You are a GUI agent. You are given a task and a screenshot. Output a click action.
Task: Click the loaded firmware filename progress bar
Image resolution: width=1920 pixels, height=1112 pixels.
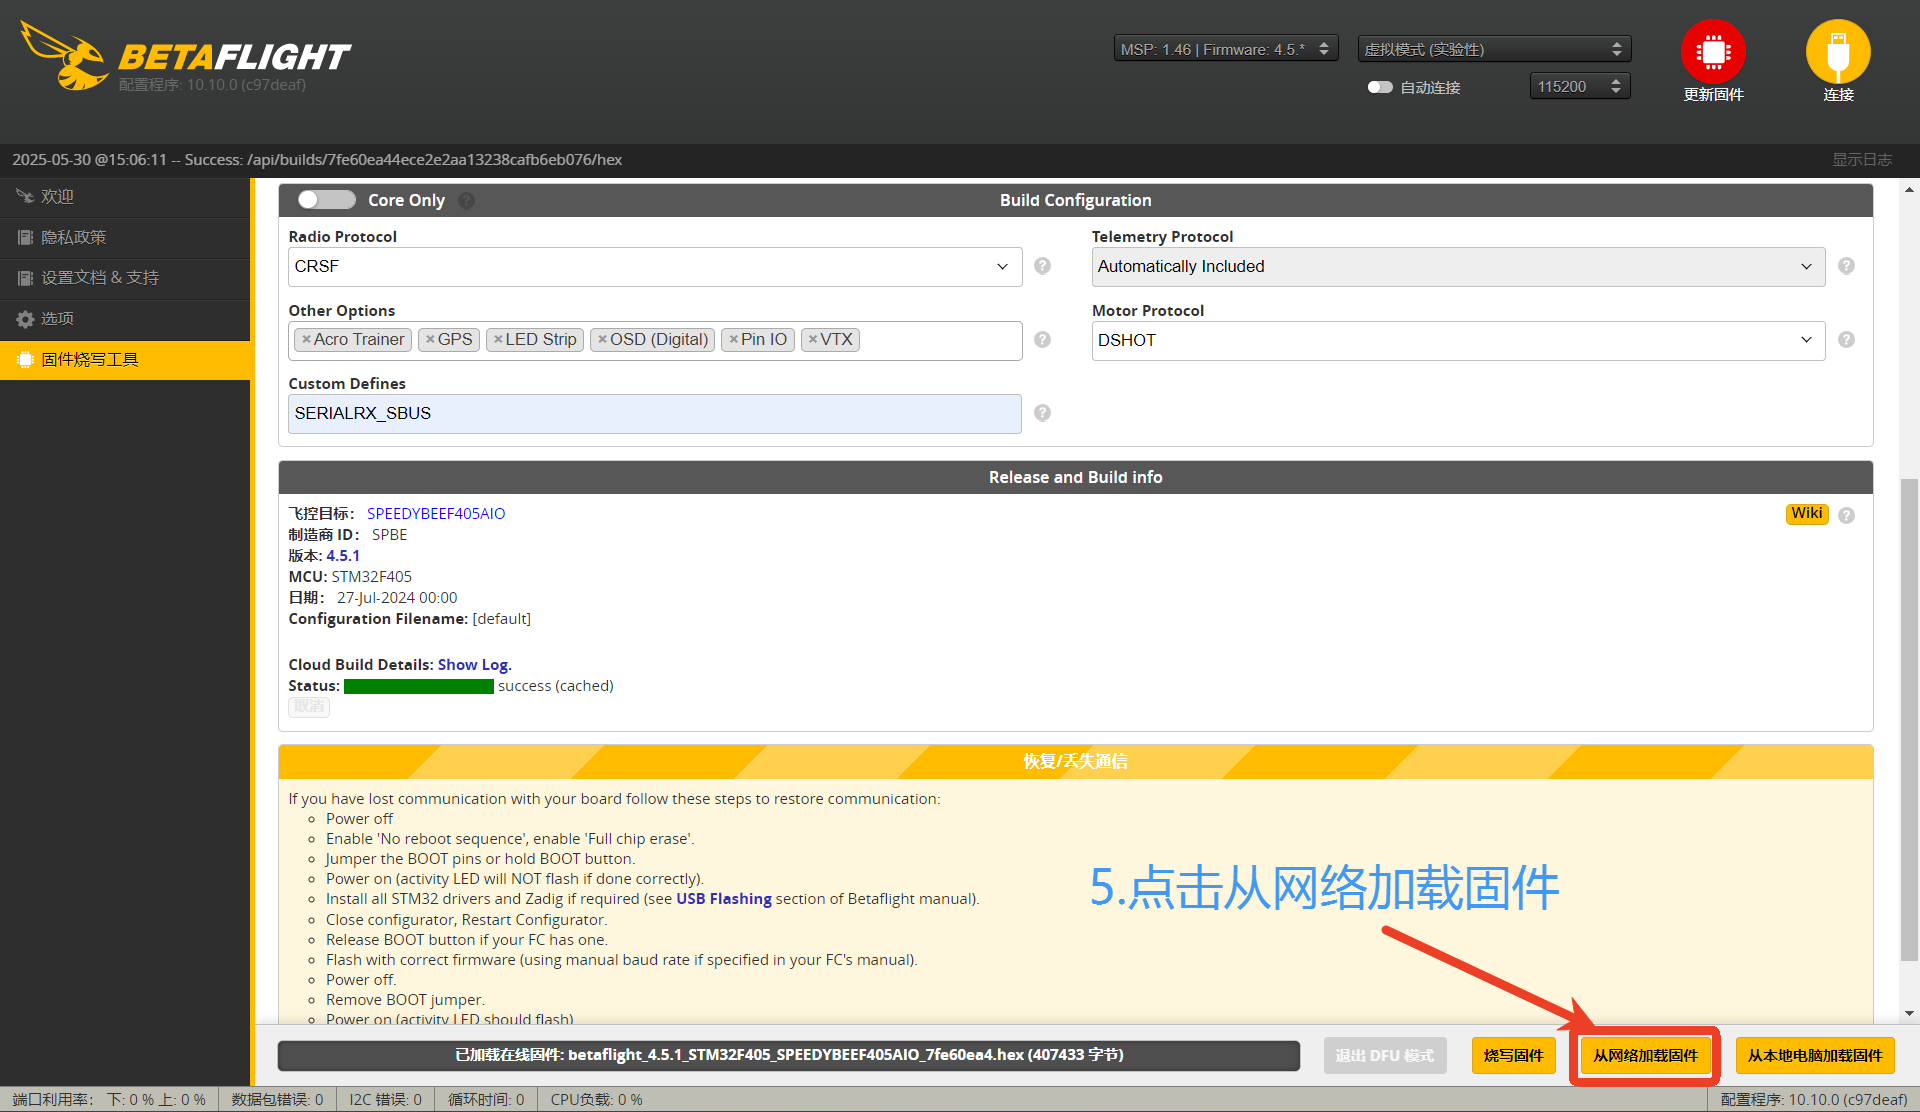pyautogui.click(x=789, y=1056)
